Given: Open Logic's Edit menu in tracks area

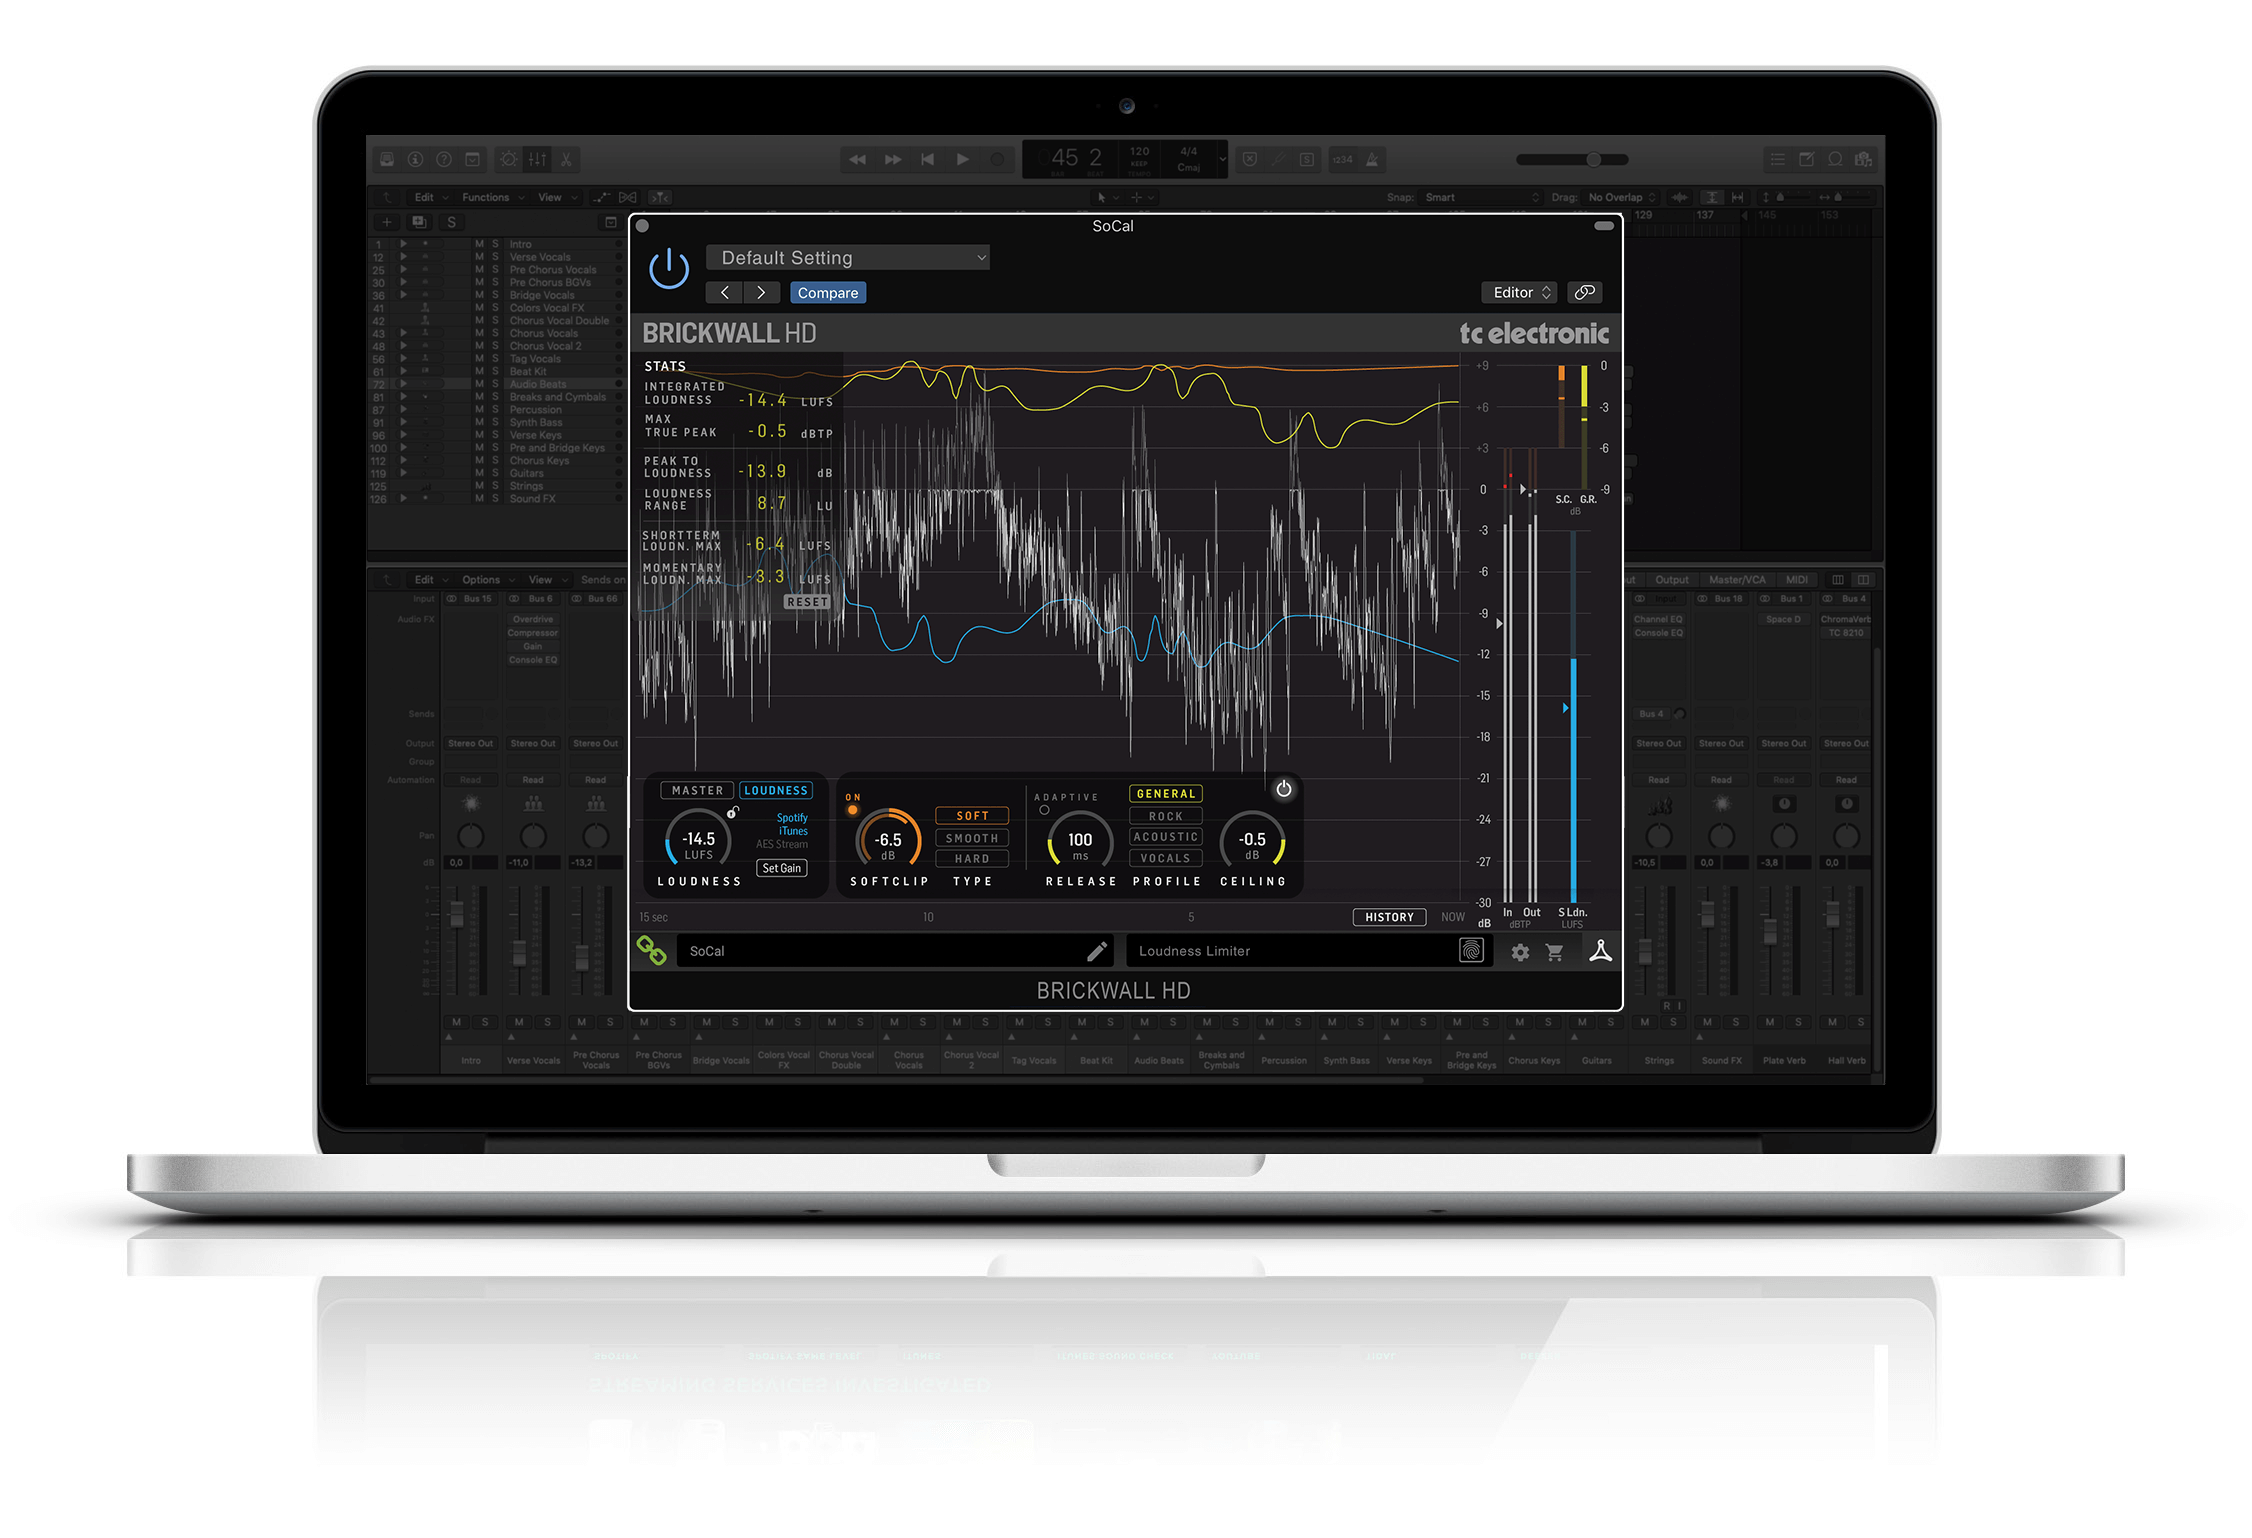Looking at the screenshot, I should click(x=431, y=197).
